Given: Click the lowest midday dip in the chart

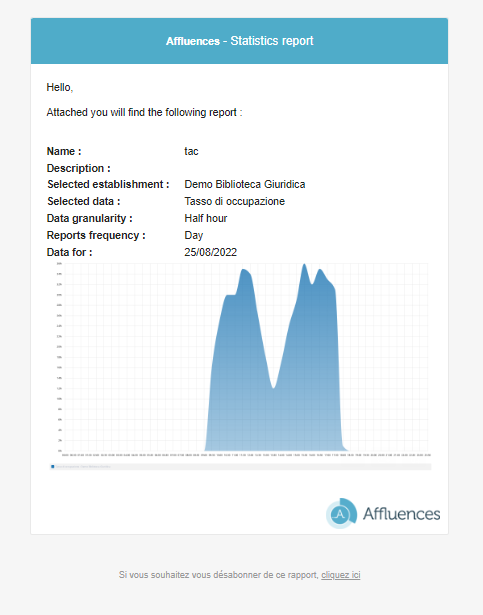Looking at the screenshot, I should tap(273, 387).
